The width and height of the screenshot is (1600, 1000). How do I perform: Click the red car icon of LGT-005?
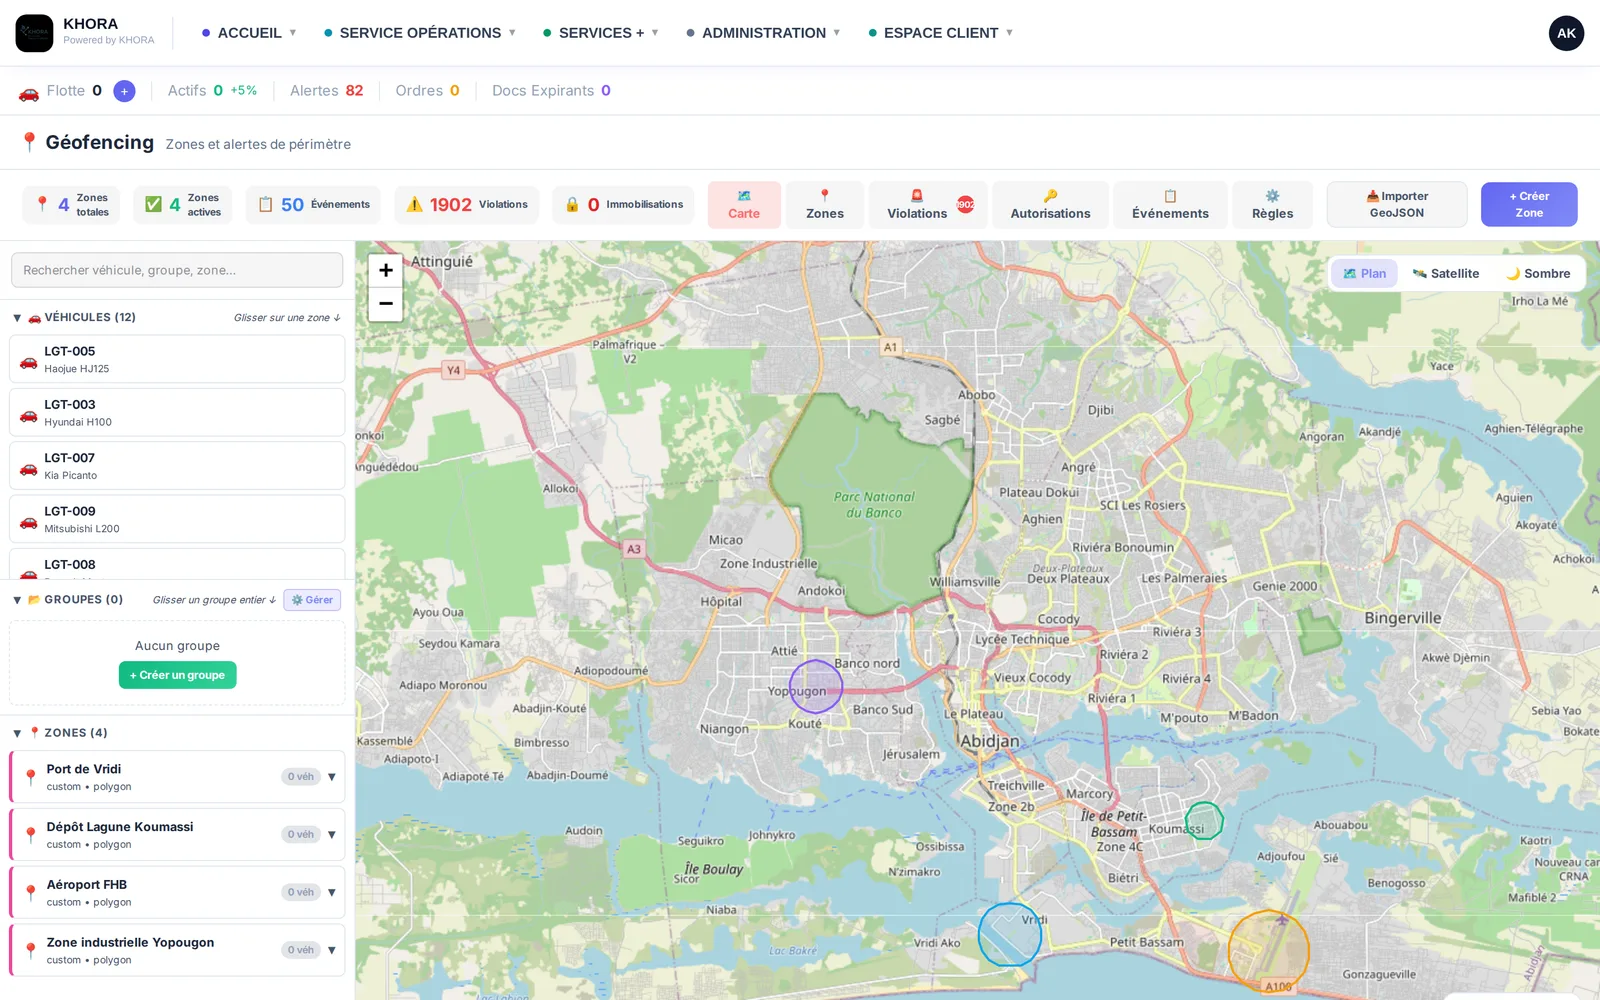point(29,361)
